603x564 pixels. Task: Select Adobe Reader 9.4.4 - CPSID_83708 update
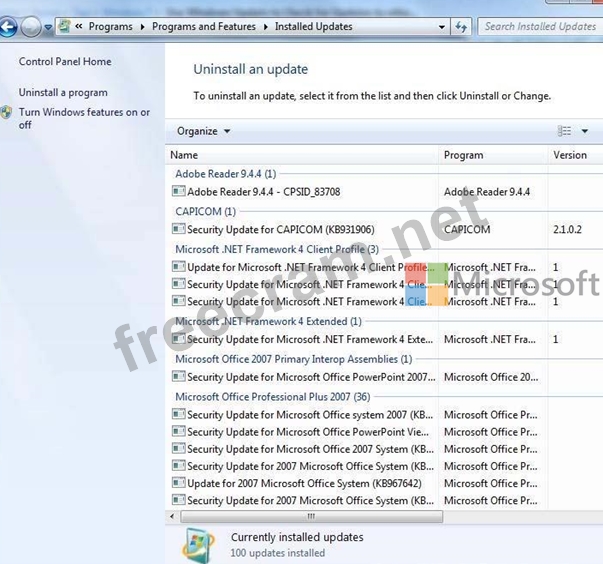[x=263, y=191]
